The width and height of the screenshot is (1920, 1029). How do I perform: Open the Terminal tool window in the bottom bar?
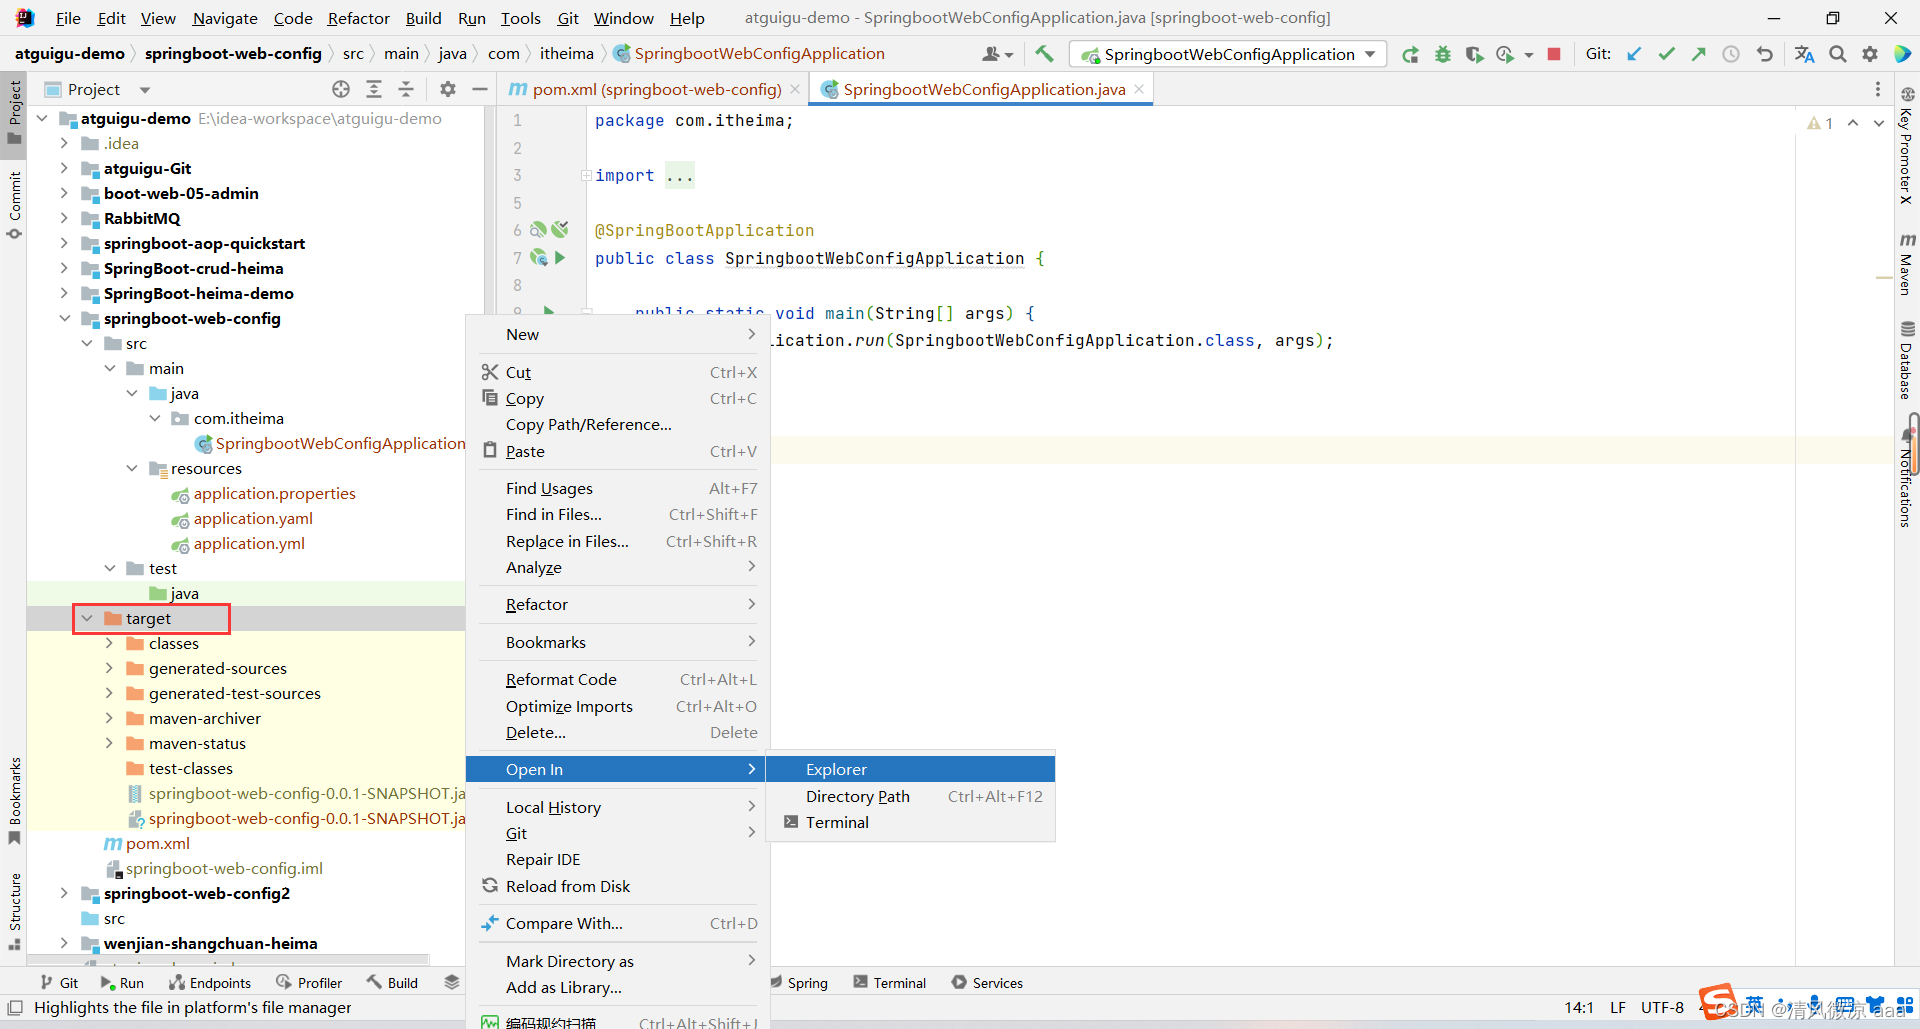point(890,983)
